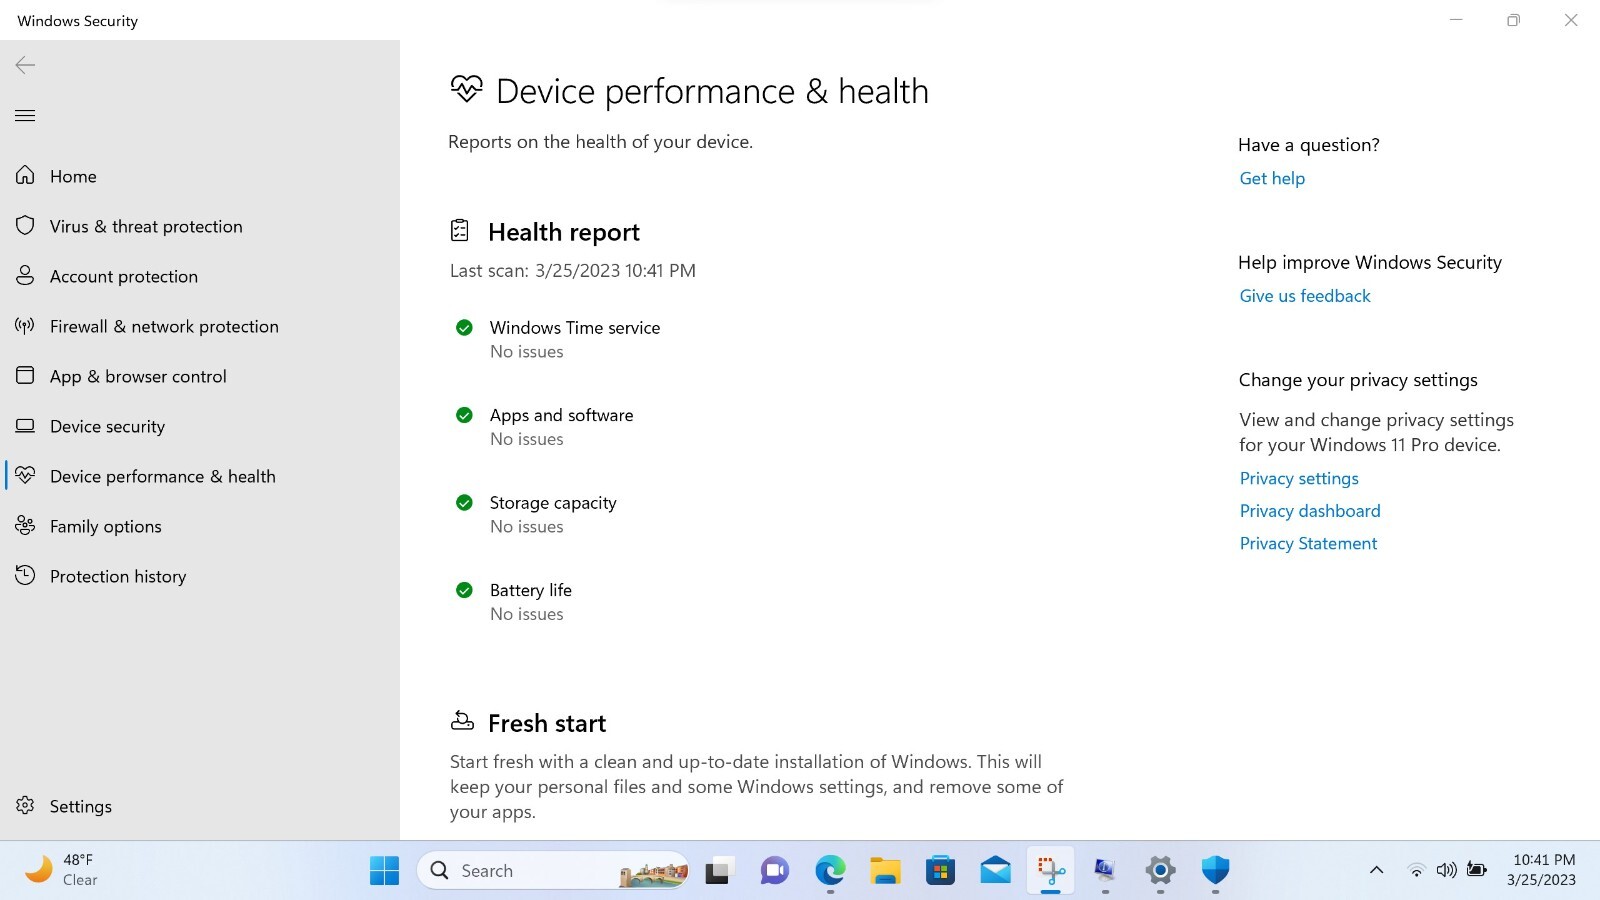The width and height of the screenshot is (1600, 900).
Task: Click the heart icon beside the page title
Action: [x=466, y=89]
